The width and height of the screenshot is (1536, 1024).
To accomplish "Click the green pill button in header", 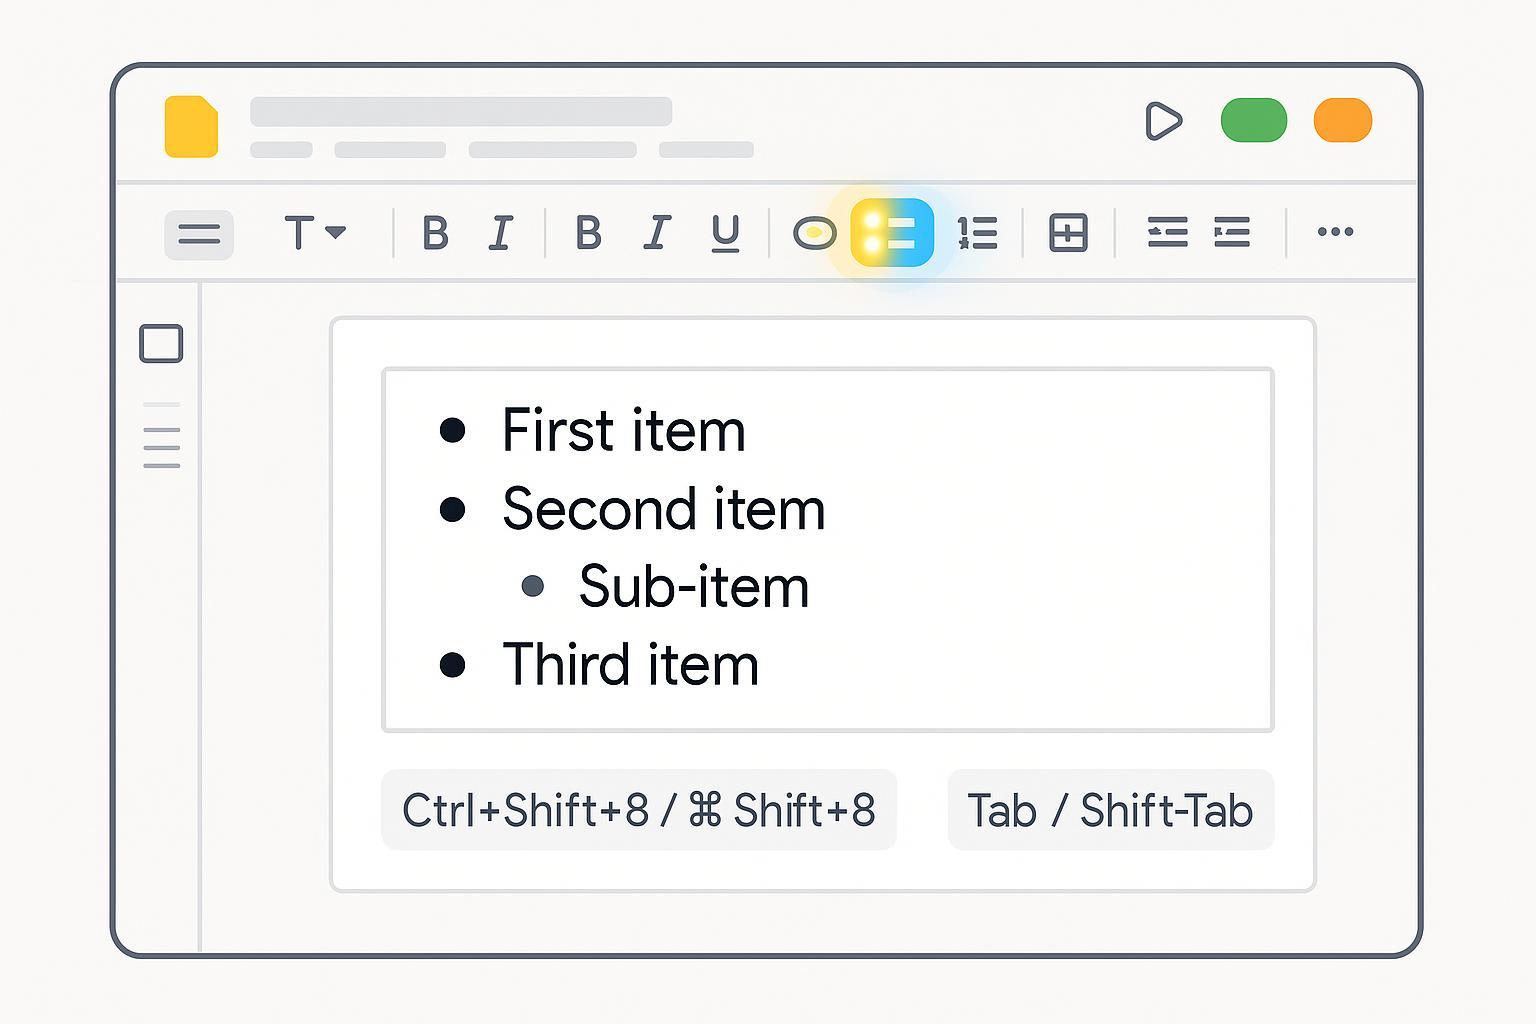I will click(x=1253, y=121).
